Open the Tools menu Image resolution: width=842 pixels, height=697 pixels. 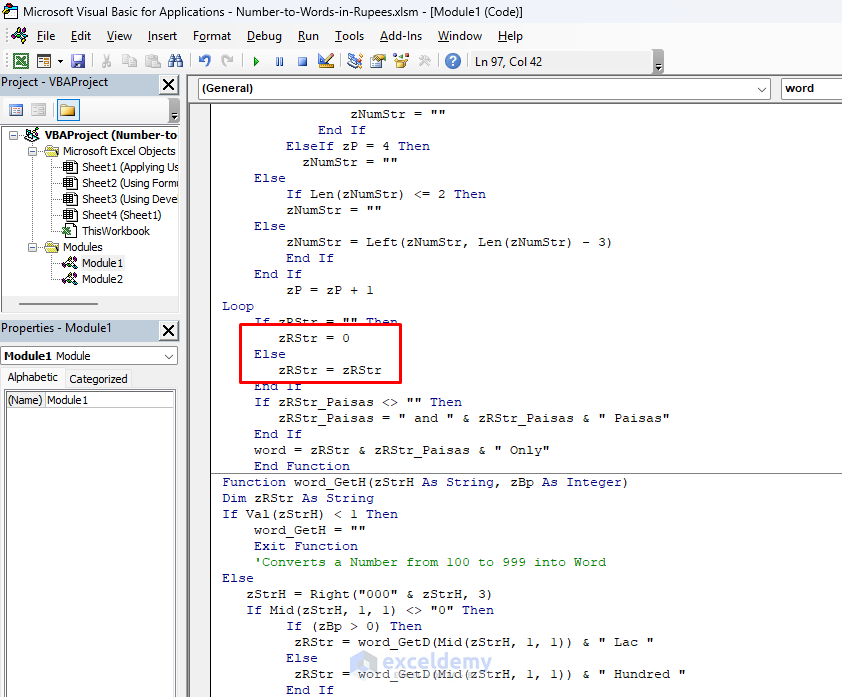(x=349, y=36)
